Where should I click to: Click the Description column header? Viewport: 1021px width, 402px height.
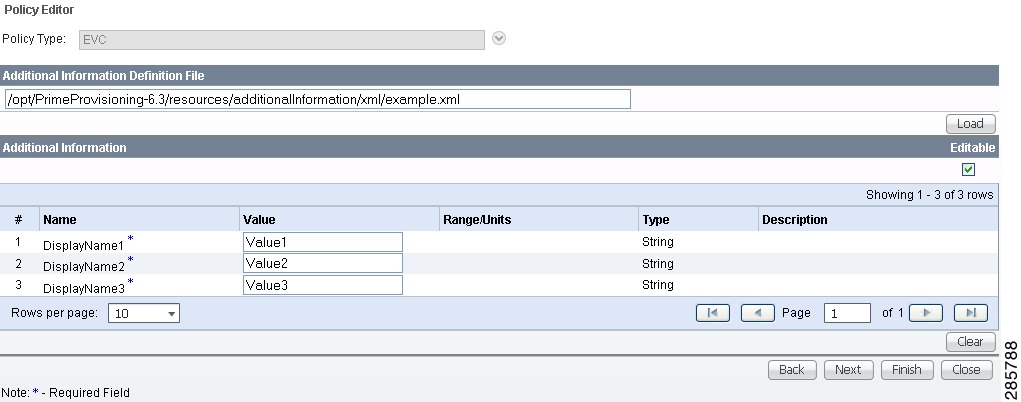(794, 220)
